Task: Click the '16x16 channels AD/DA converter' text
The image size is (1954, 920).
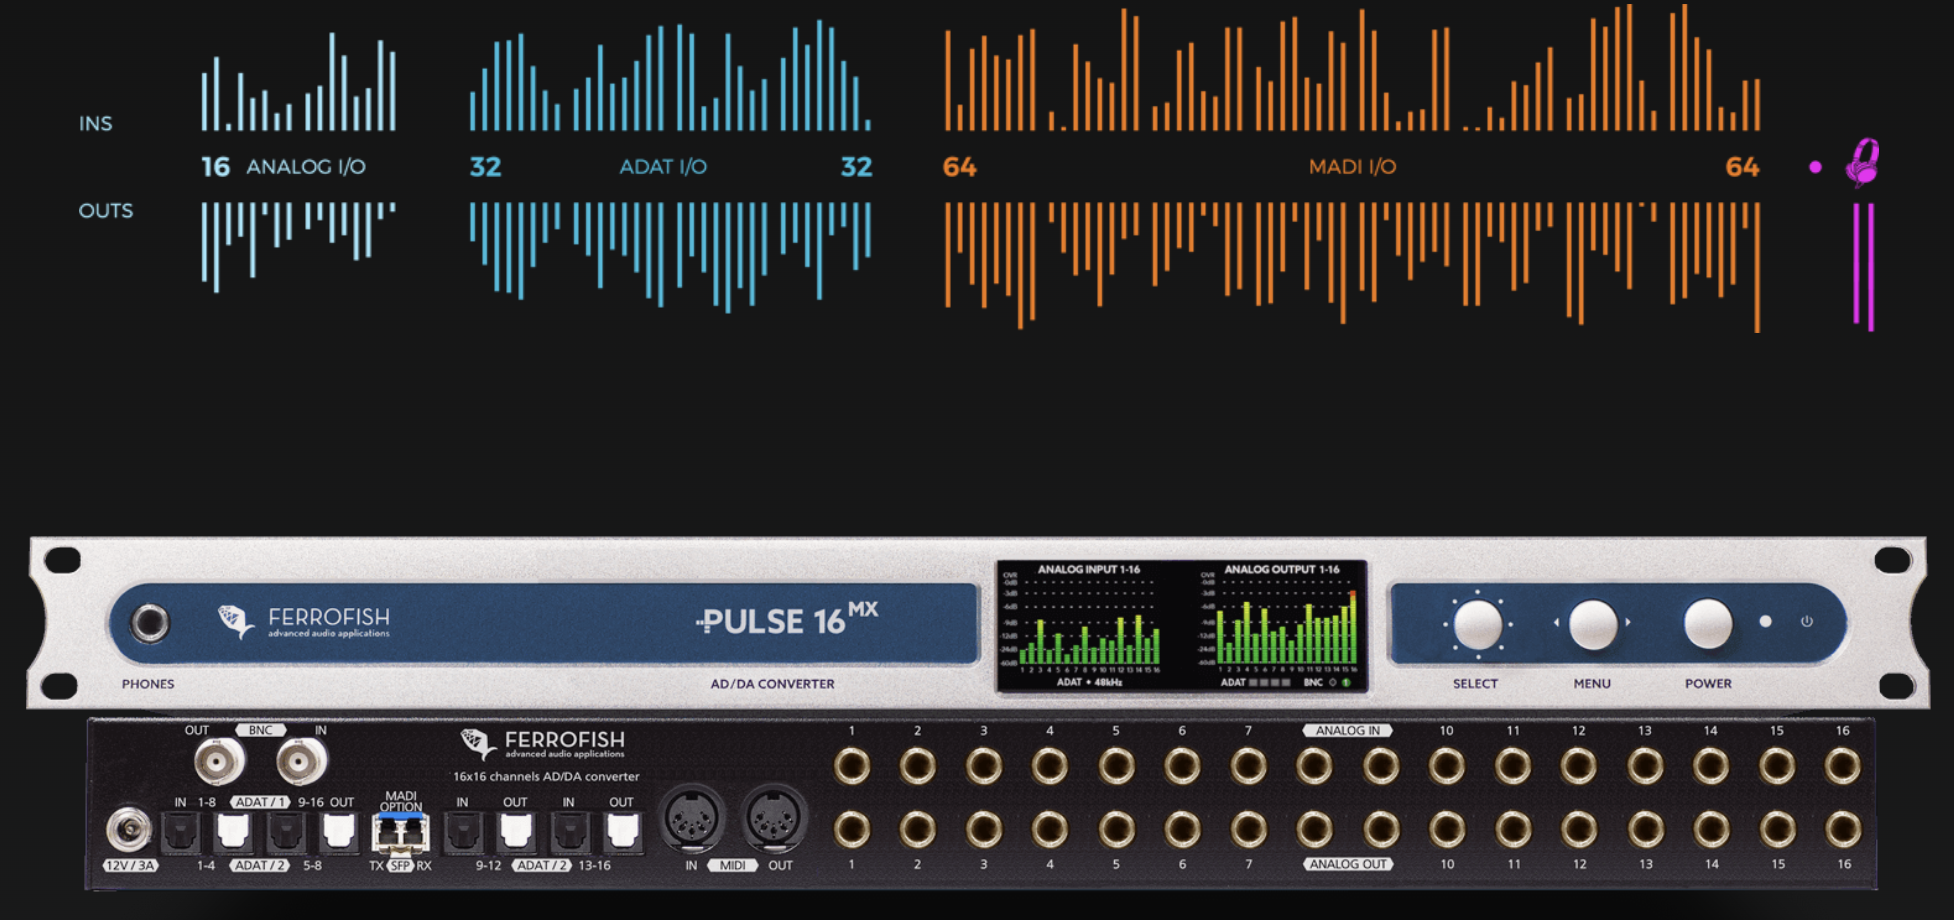Action: point(546,776)
